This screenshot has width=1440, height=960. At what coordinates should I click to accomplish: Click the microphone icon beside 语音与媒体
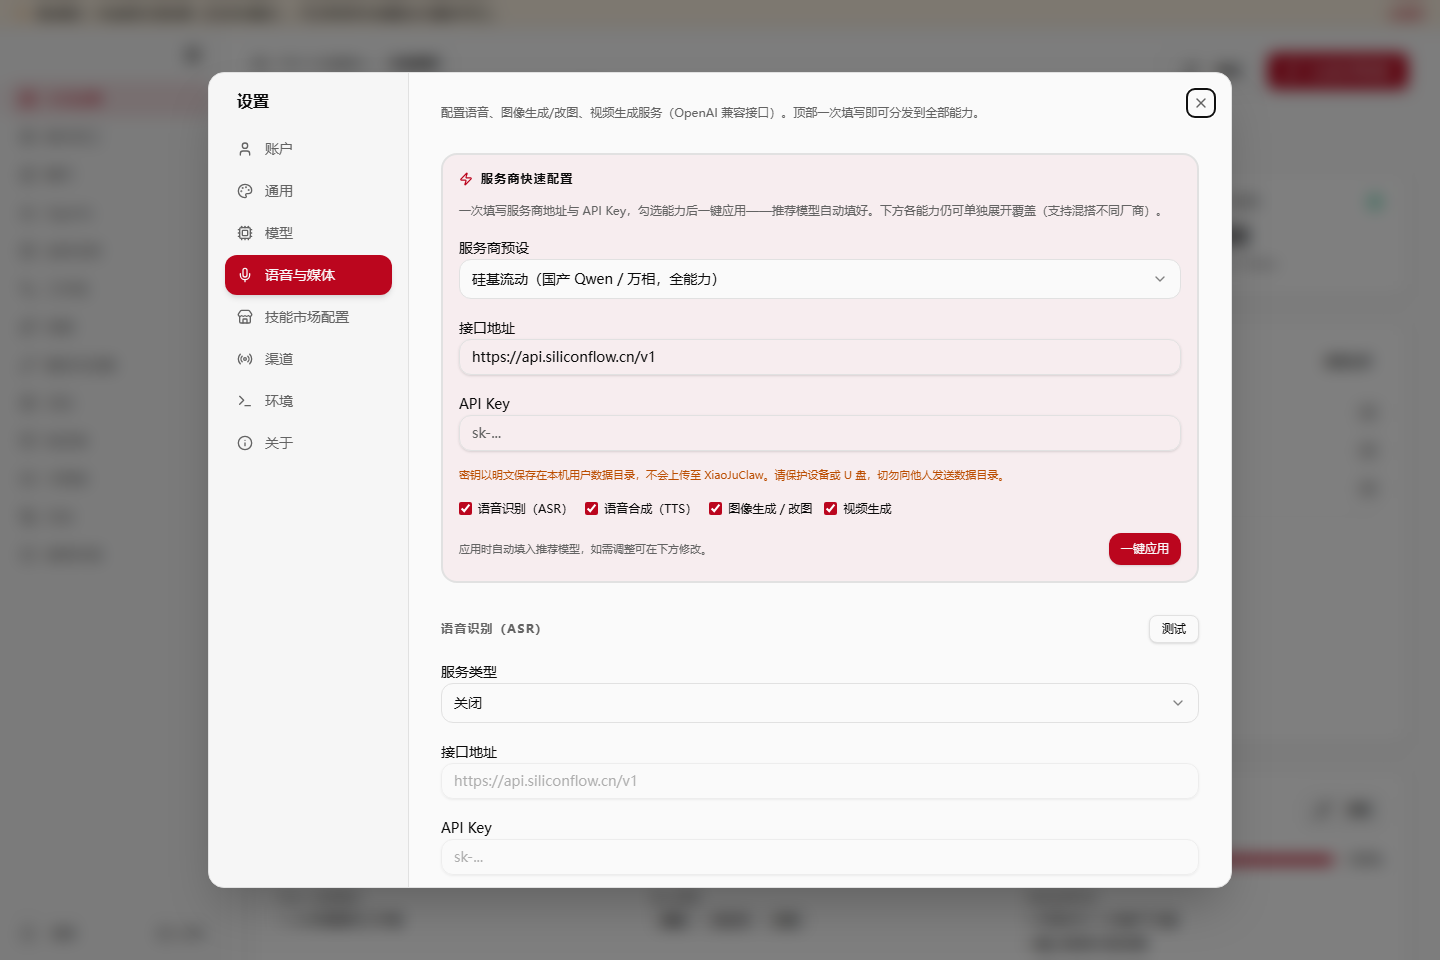pos(245,275)
